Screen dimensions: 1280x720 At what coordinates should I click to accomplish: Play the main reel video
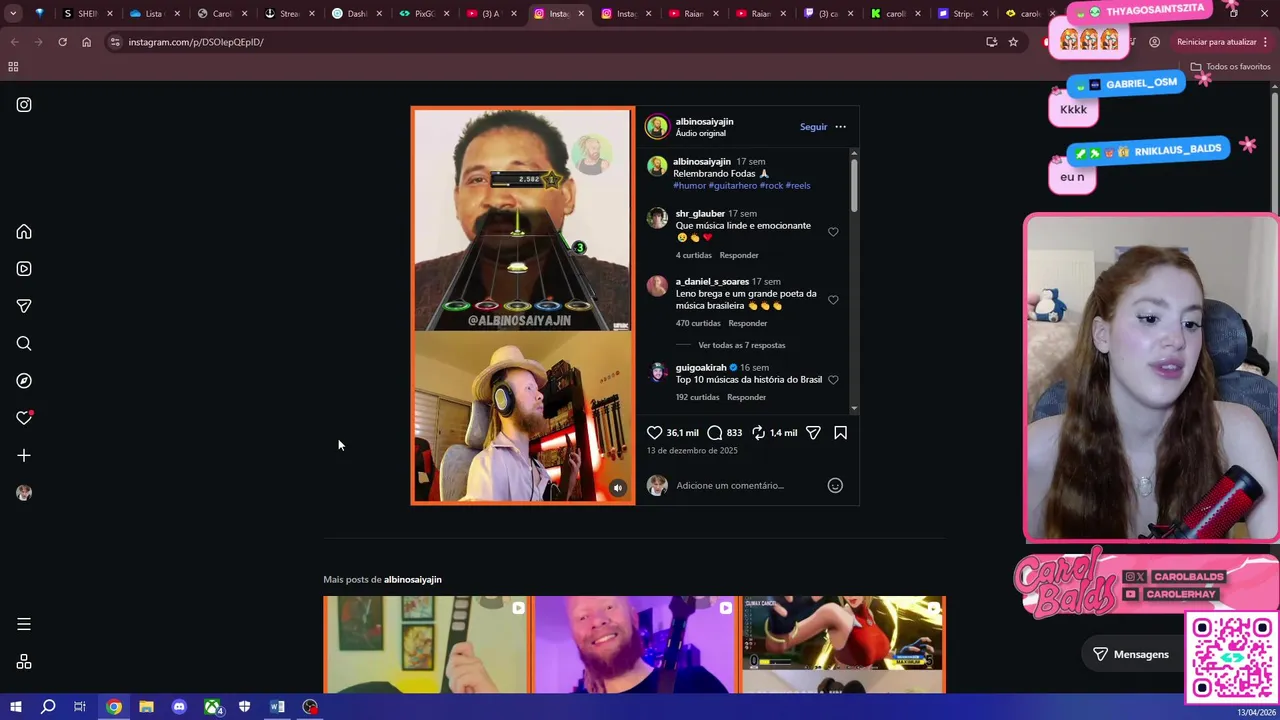pyautogui.click(x=523, y=306)
